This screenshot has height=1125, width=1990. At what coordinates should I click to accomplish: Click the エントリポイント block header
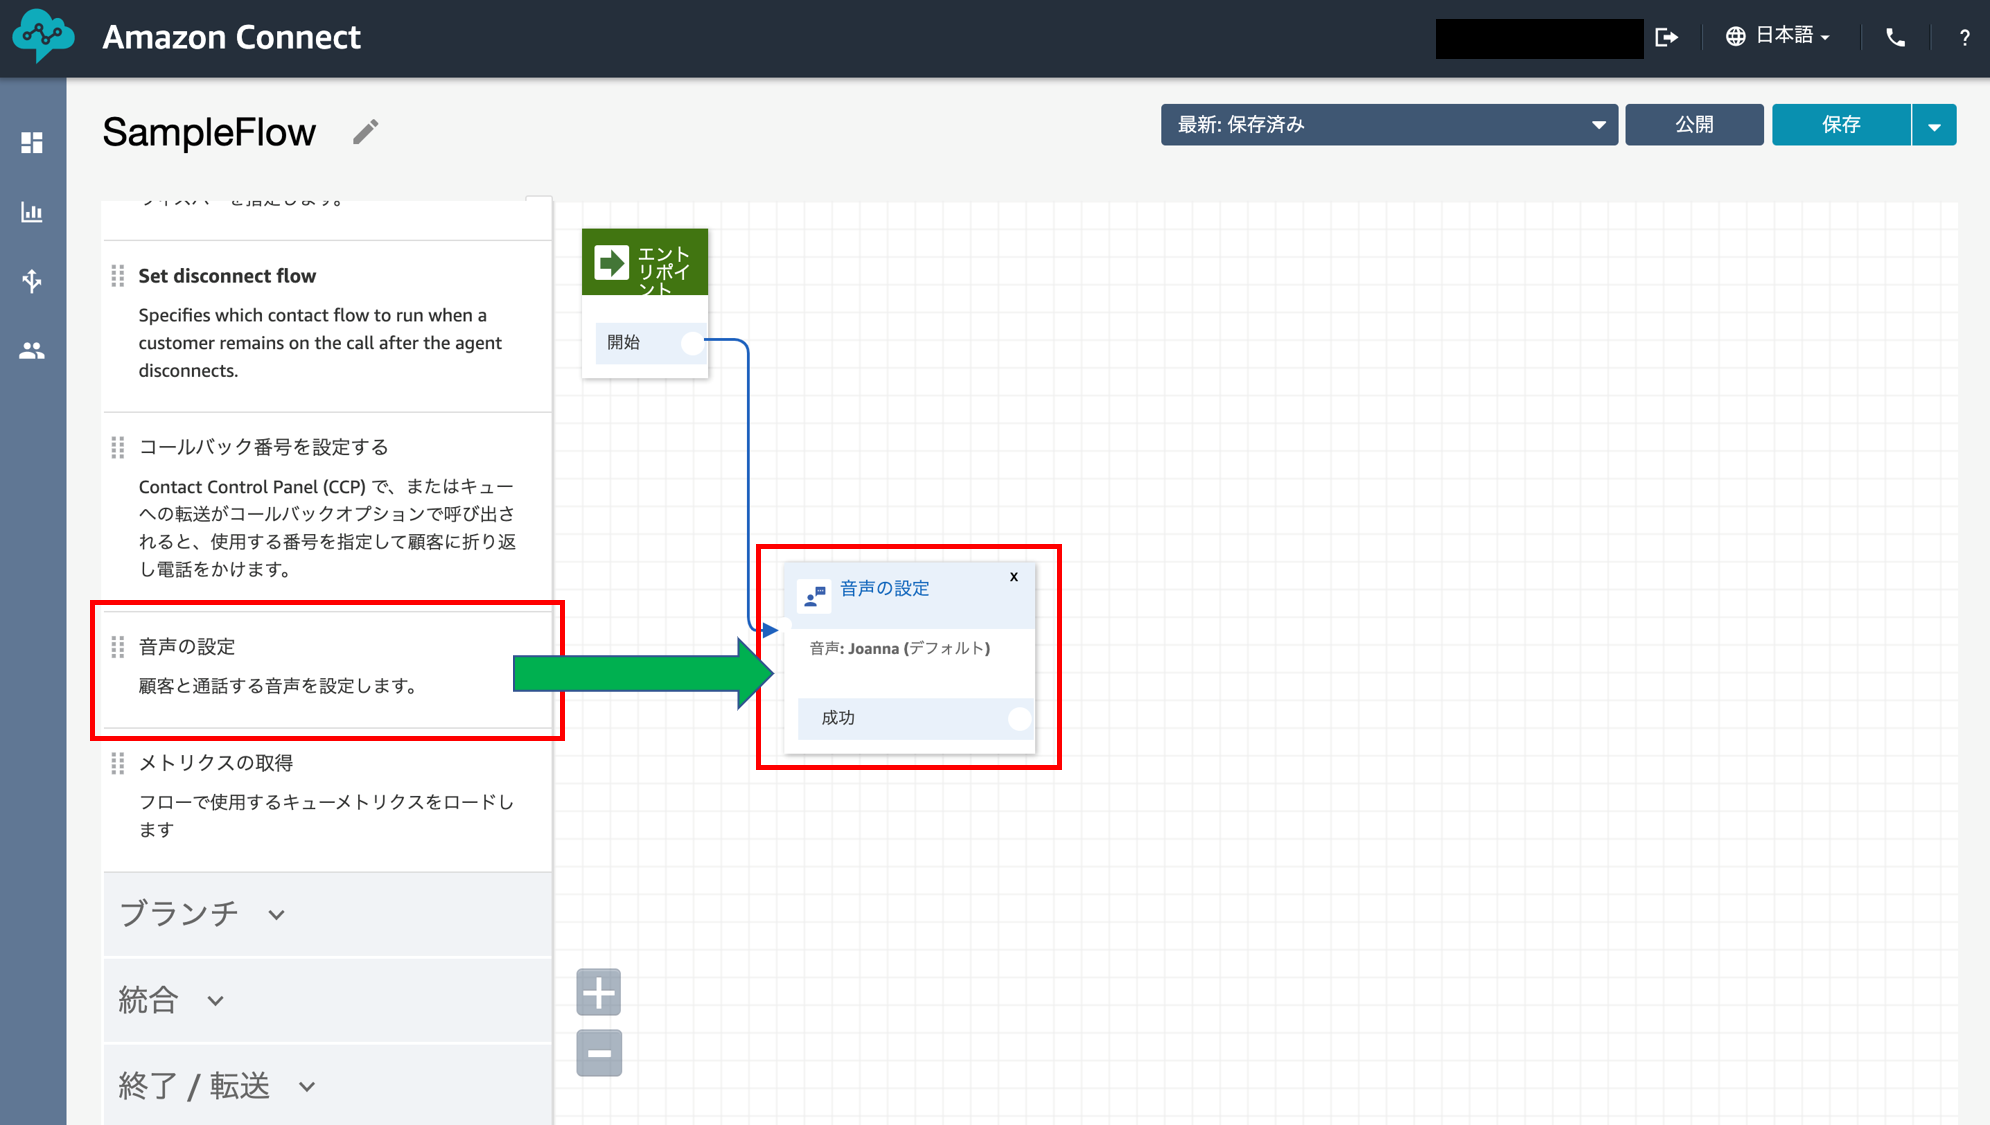tap(645, 262)
